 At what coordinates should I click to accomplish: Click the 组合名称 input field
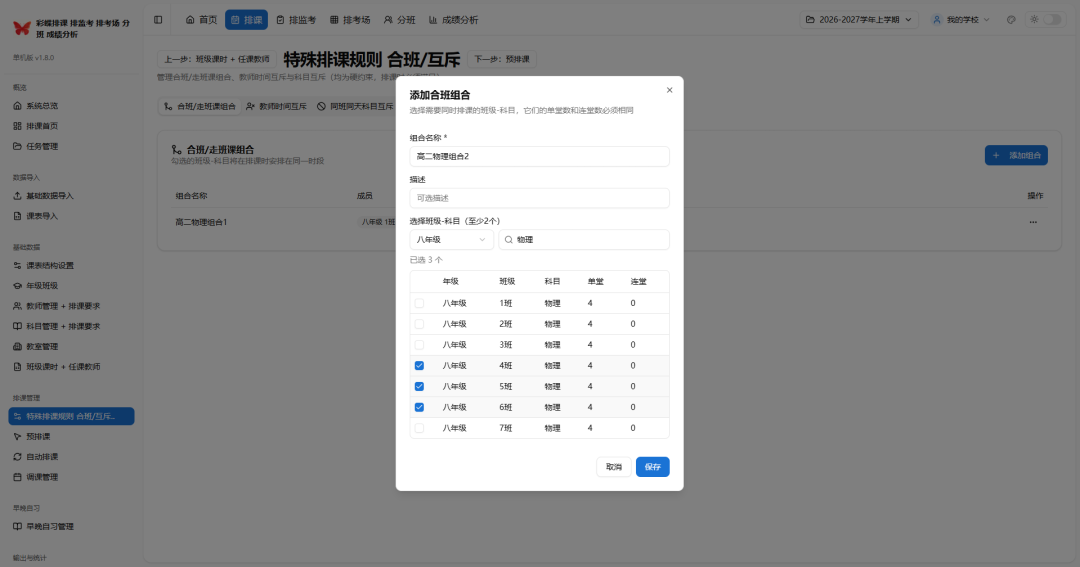(539, 156)
